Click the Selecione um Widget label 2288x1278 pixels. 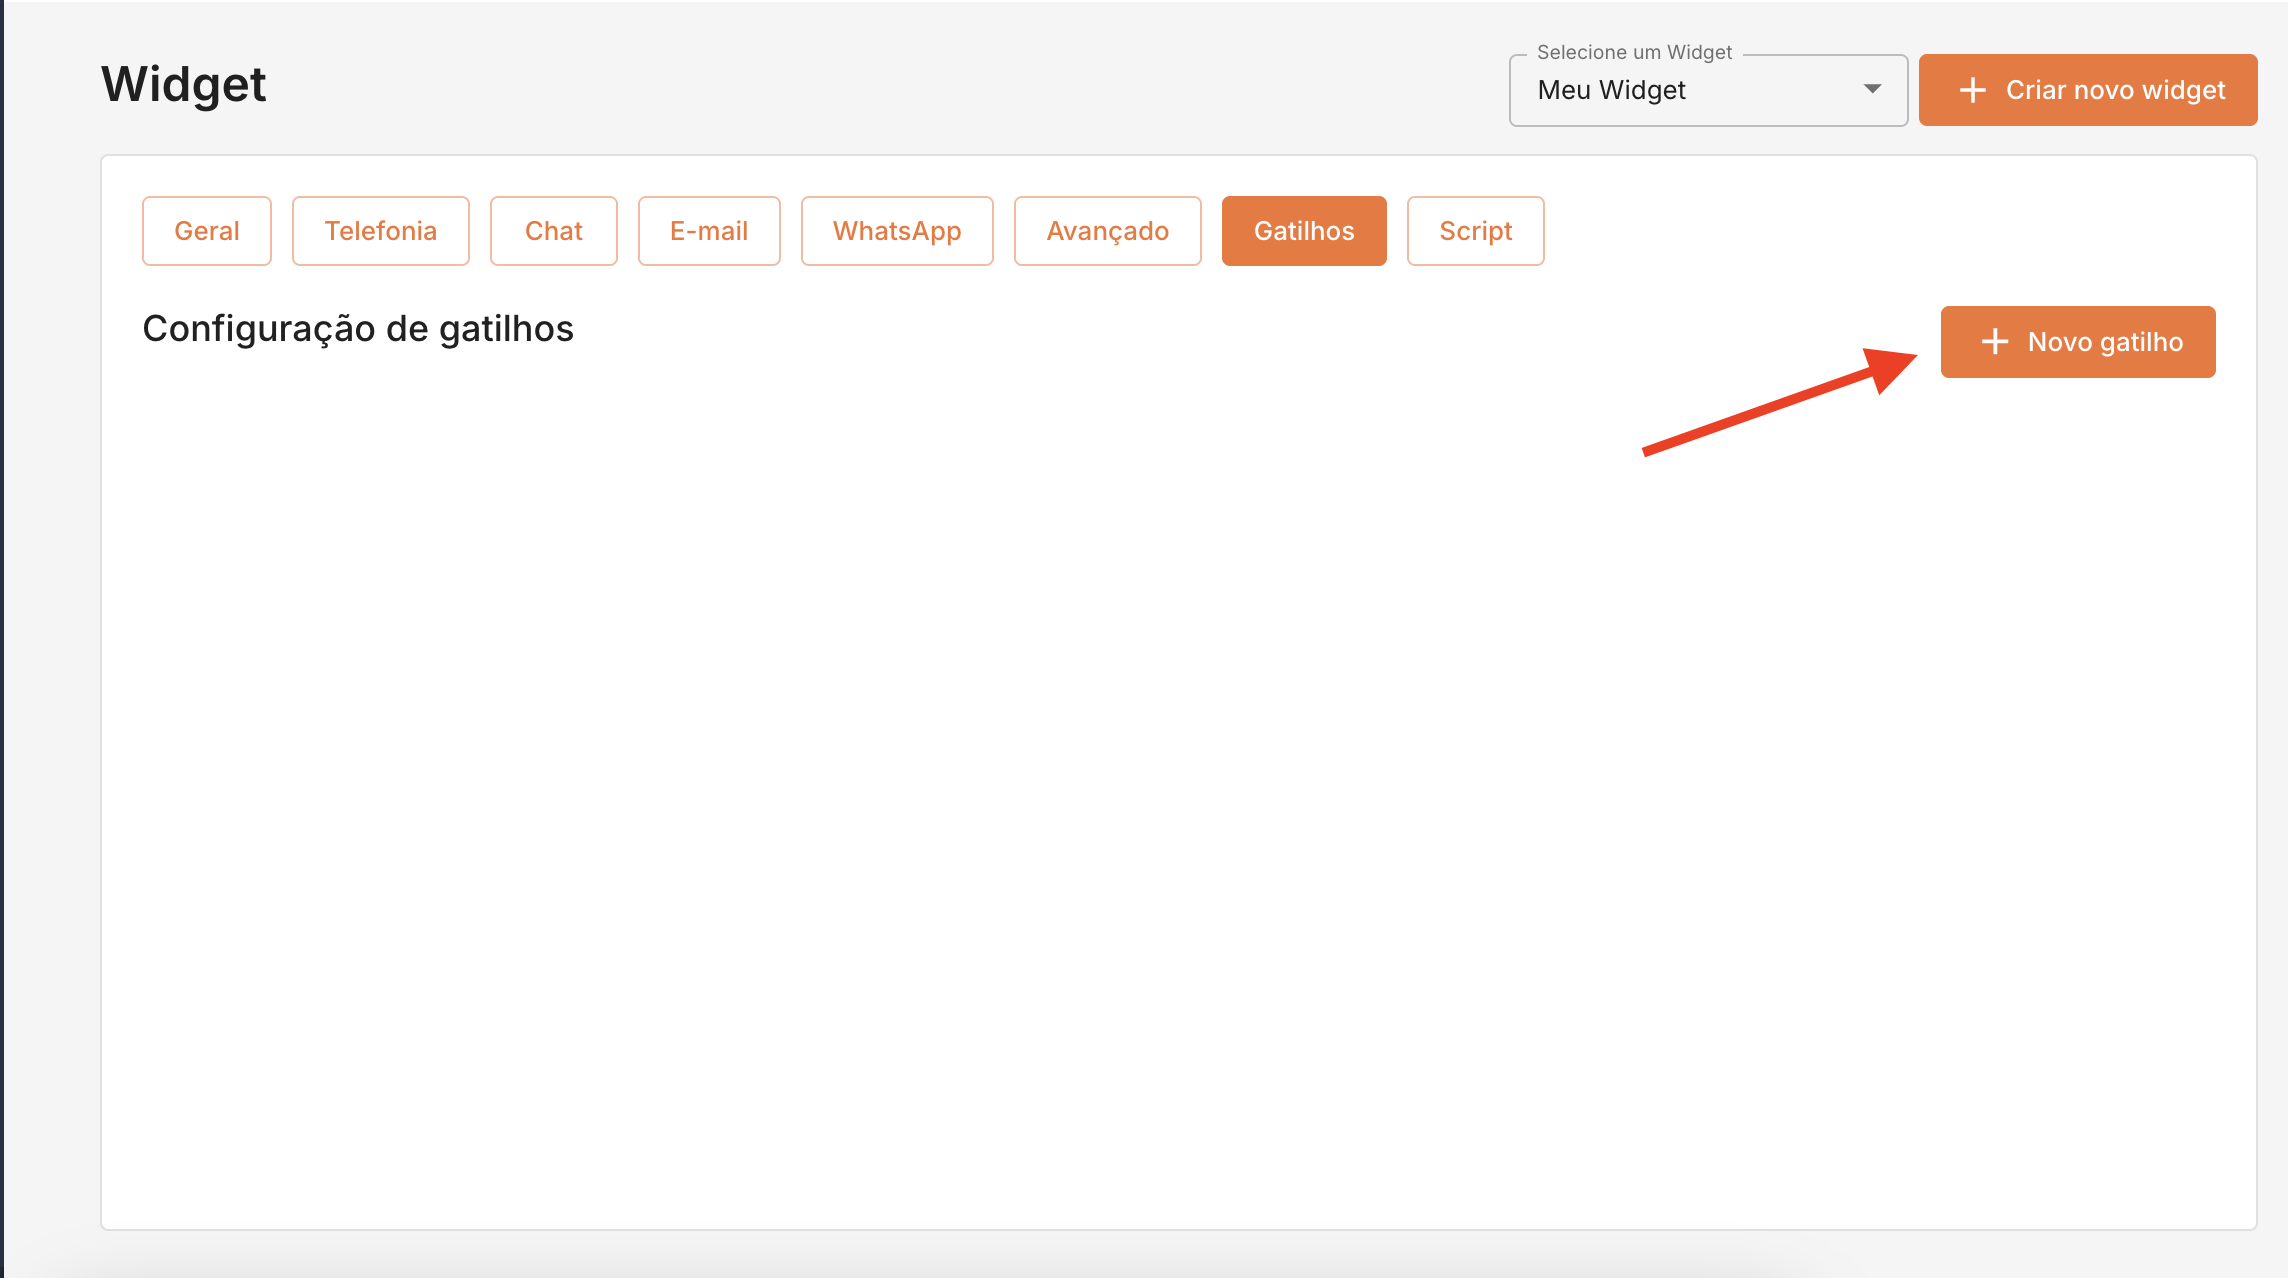pyautogui.click(x=1634, y=52)
